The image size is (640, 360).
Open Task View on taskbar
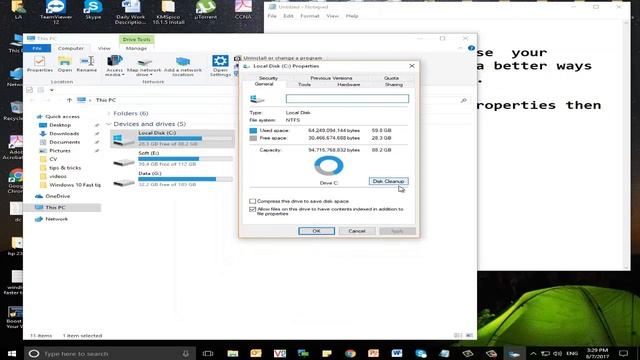tap(208, 353)
